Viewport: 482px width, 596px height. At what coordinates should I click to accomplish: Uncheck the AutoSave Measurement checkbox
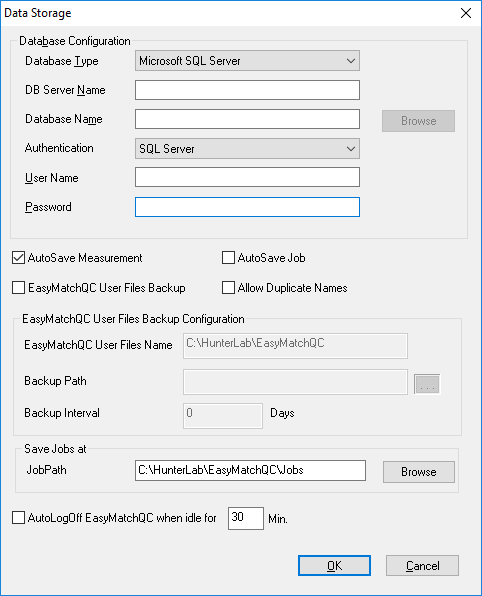18,258
